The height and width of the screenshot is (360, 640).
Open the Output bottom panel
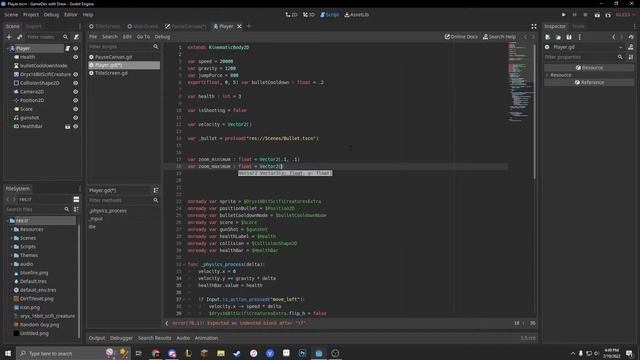tap(97, 338)
